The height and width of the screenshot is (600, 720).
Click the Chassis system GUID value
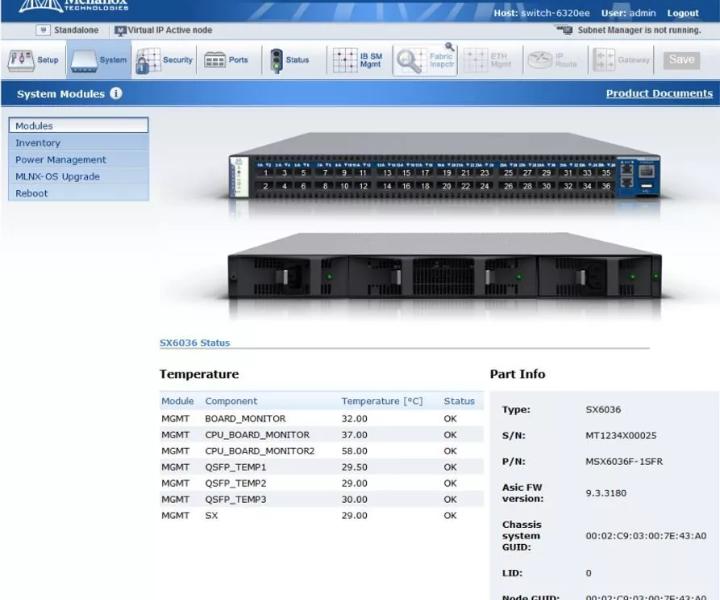(x=646, y=536)
